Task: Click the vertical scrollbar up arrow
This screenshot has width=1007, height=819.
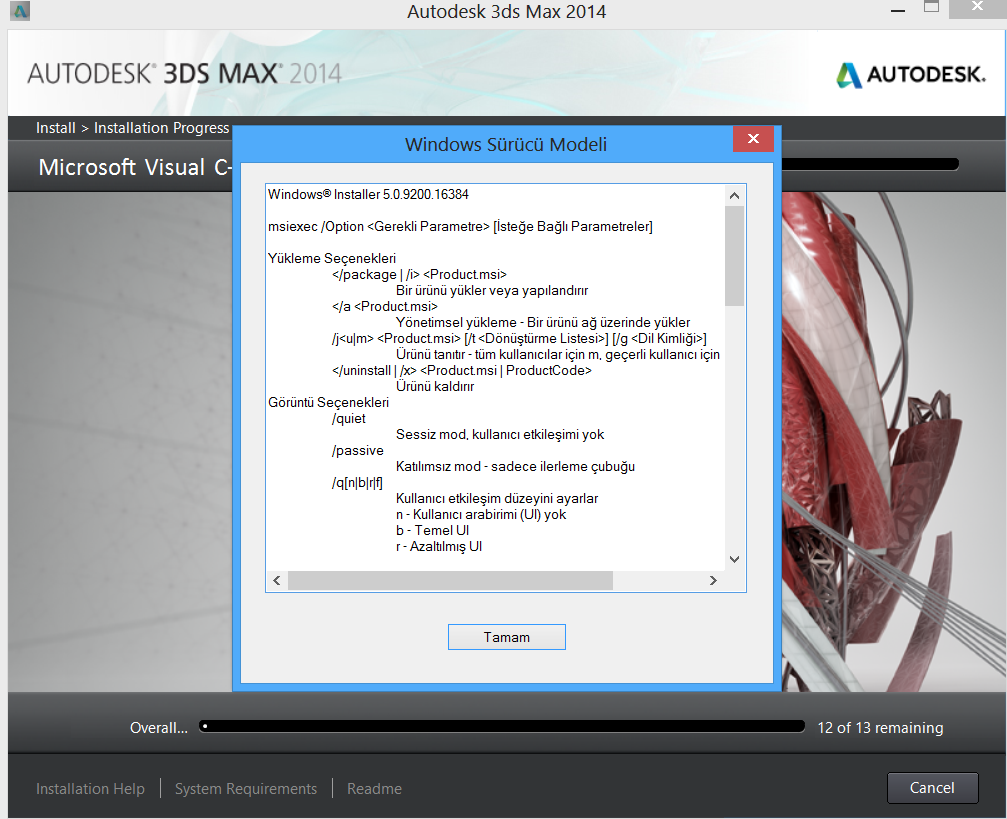Action: 735,195
